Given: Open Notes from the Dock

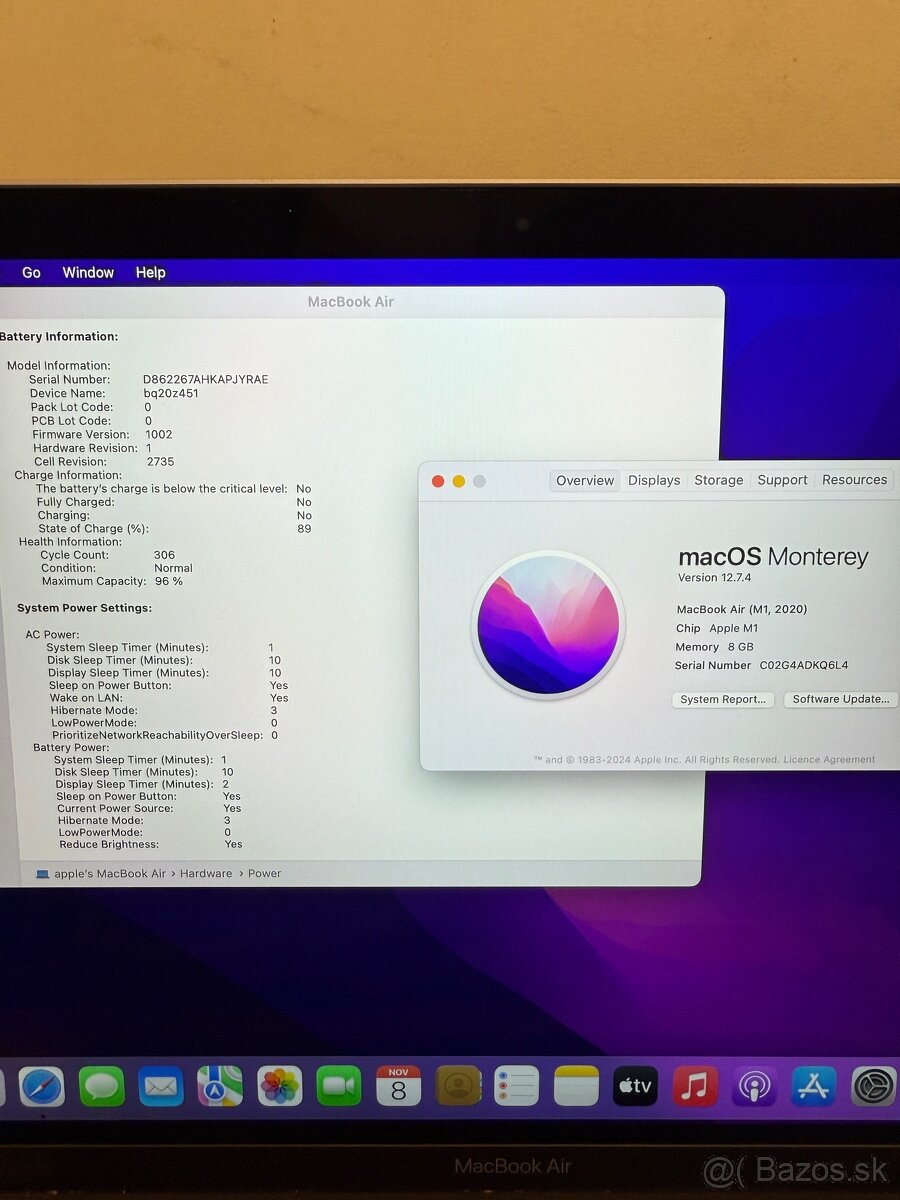Looking at the screenshot, I should coord(577,1085).
